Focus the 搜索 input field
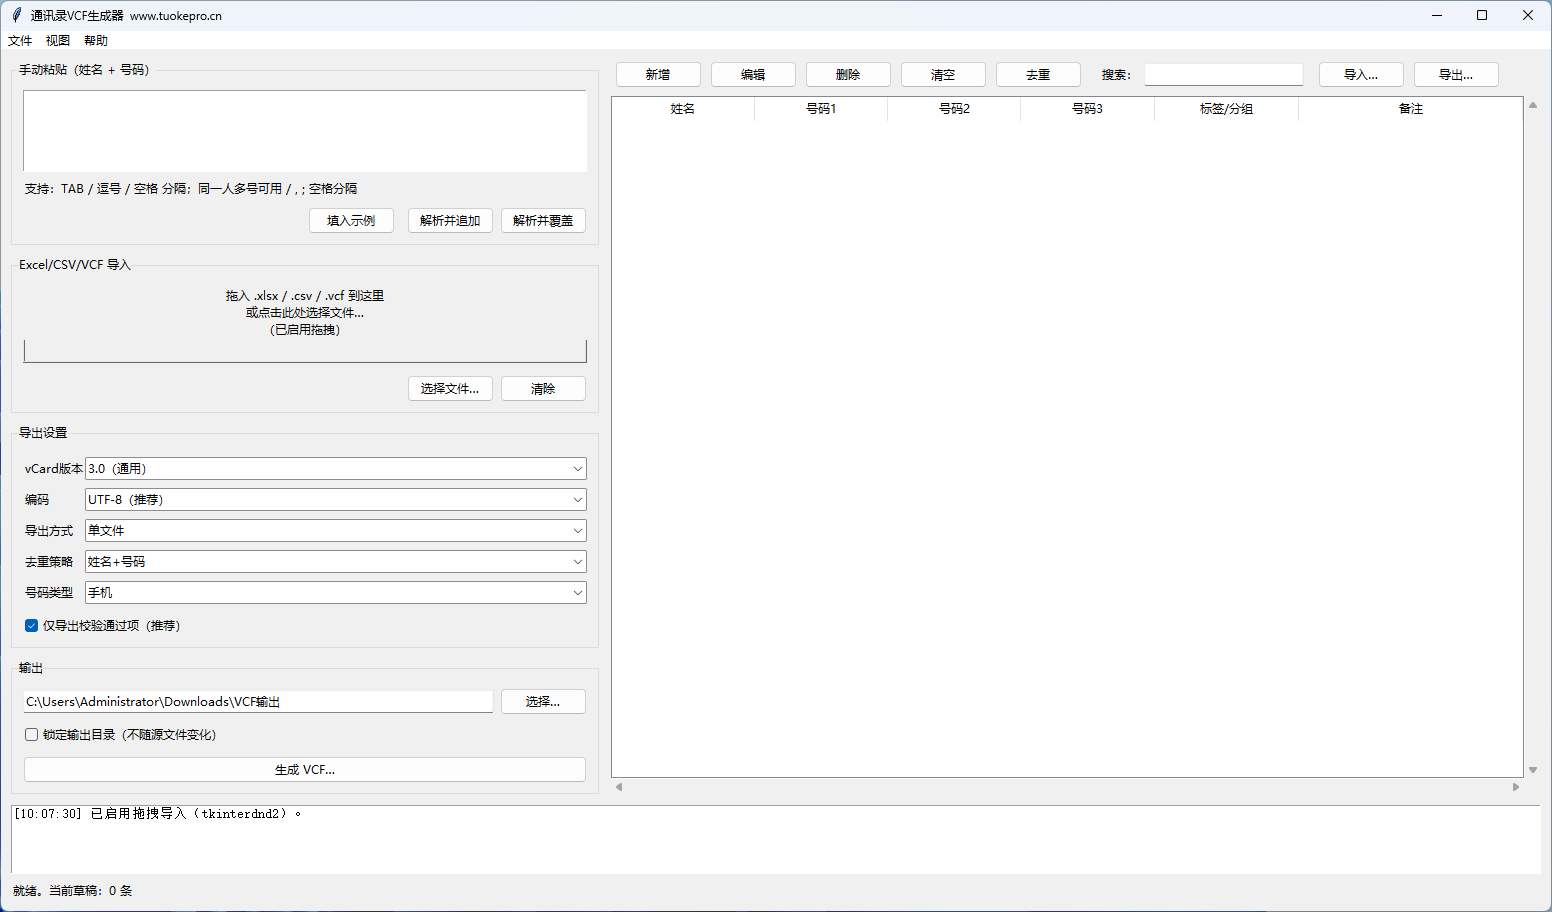Viewport: 1552px width, 912px height. (x=1223, y=75)
